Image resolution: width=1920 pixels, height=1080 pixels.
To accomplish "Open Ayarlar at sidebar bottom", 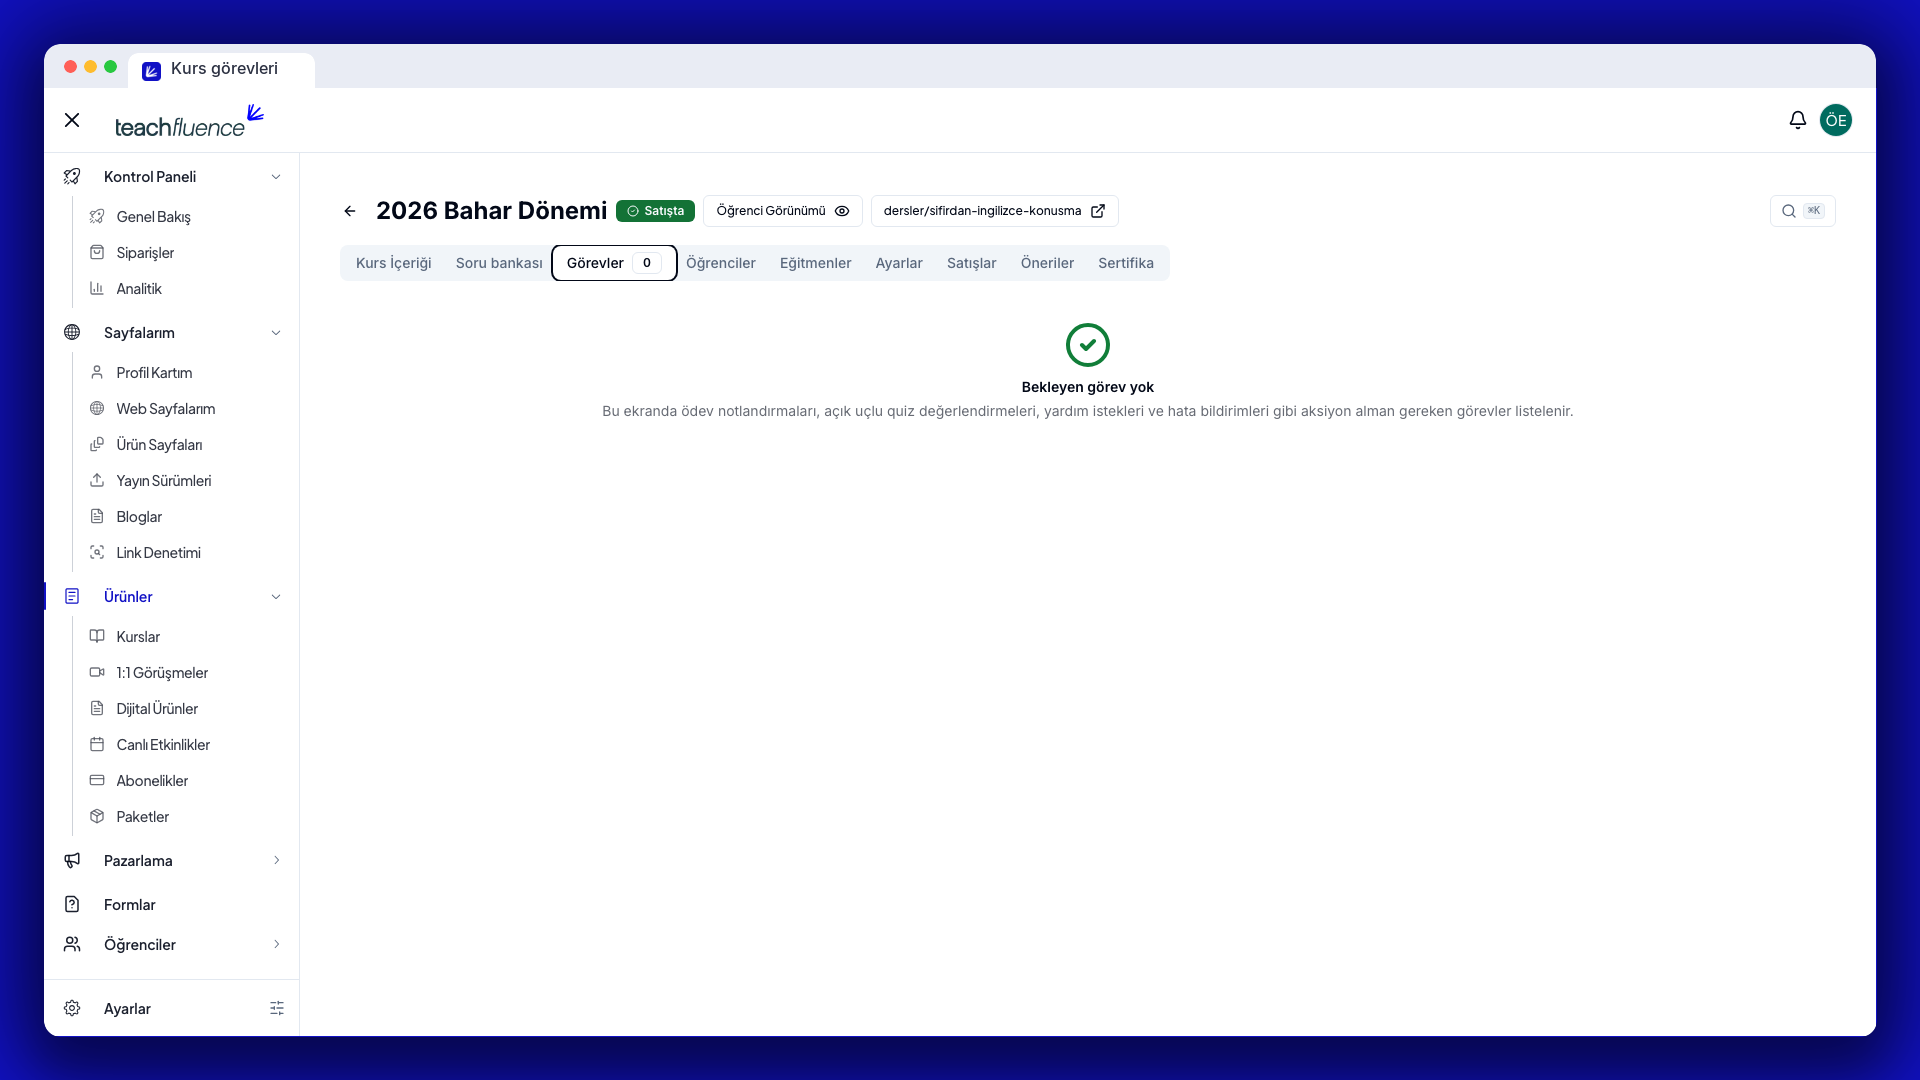I will (127, 1008).
